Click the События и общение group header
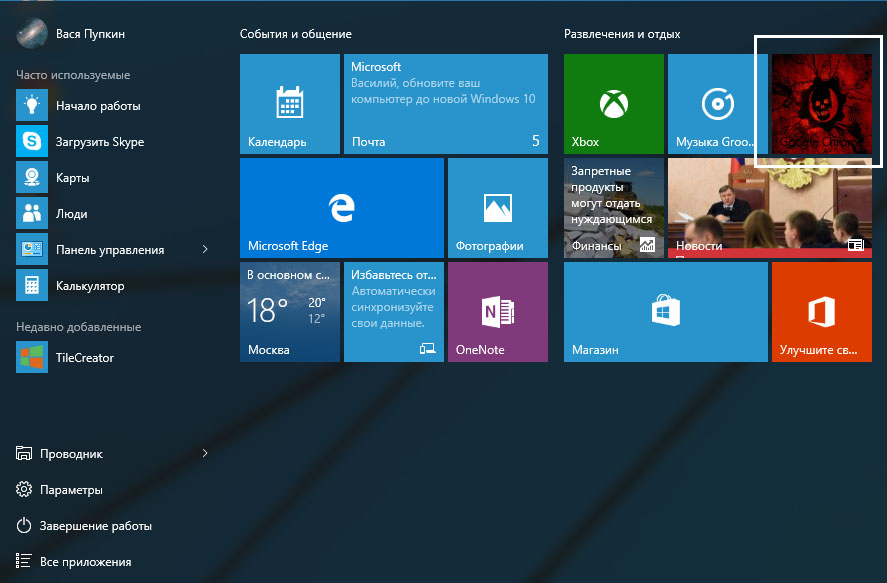Viewport: 887px width, 583px height. (x=295, y=34)
